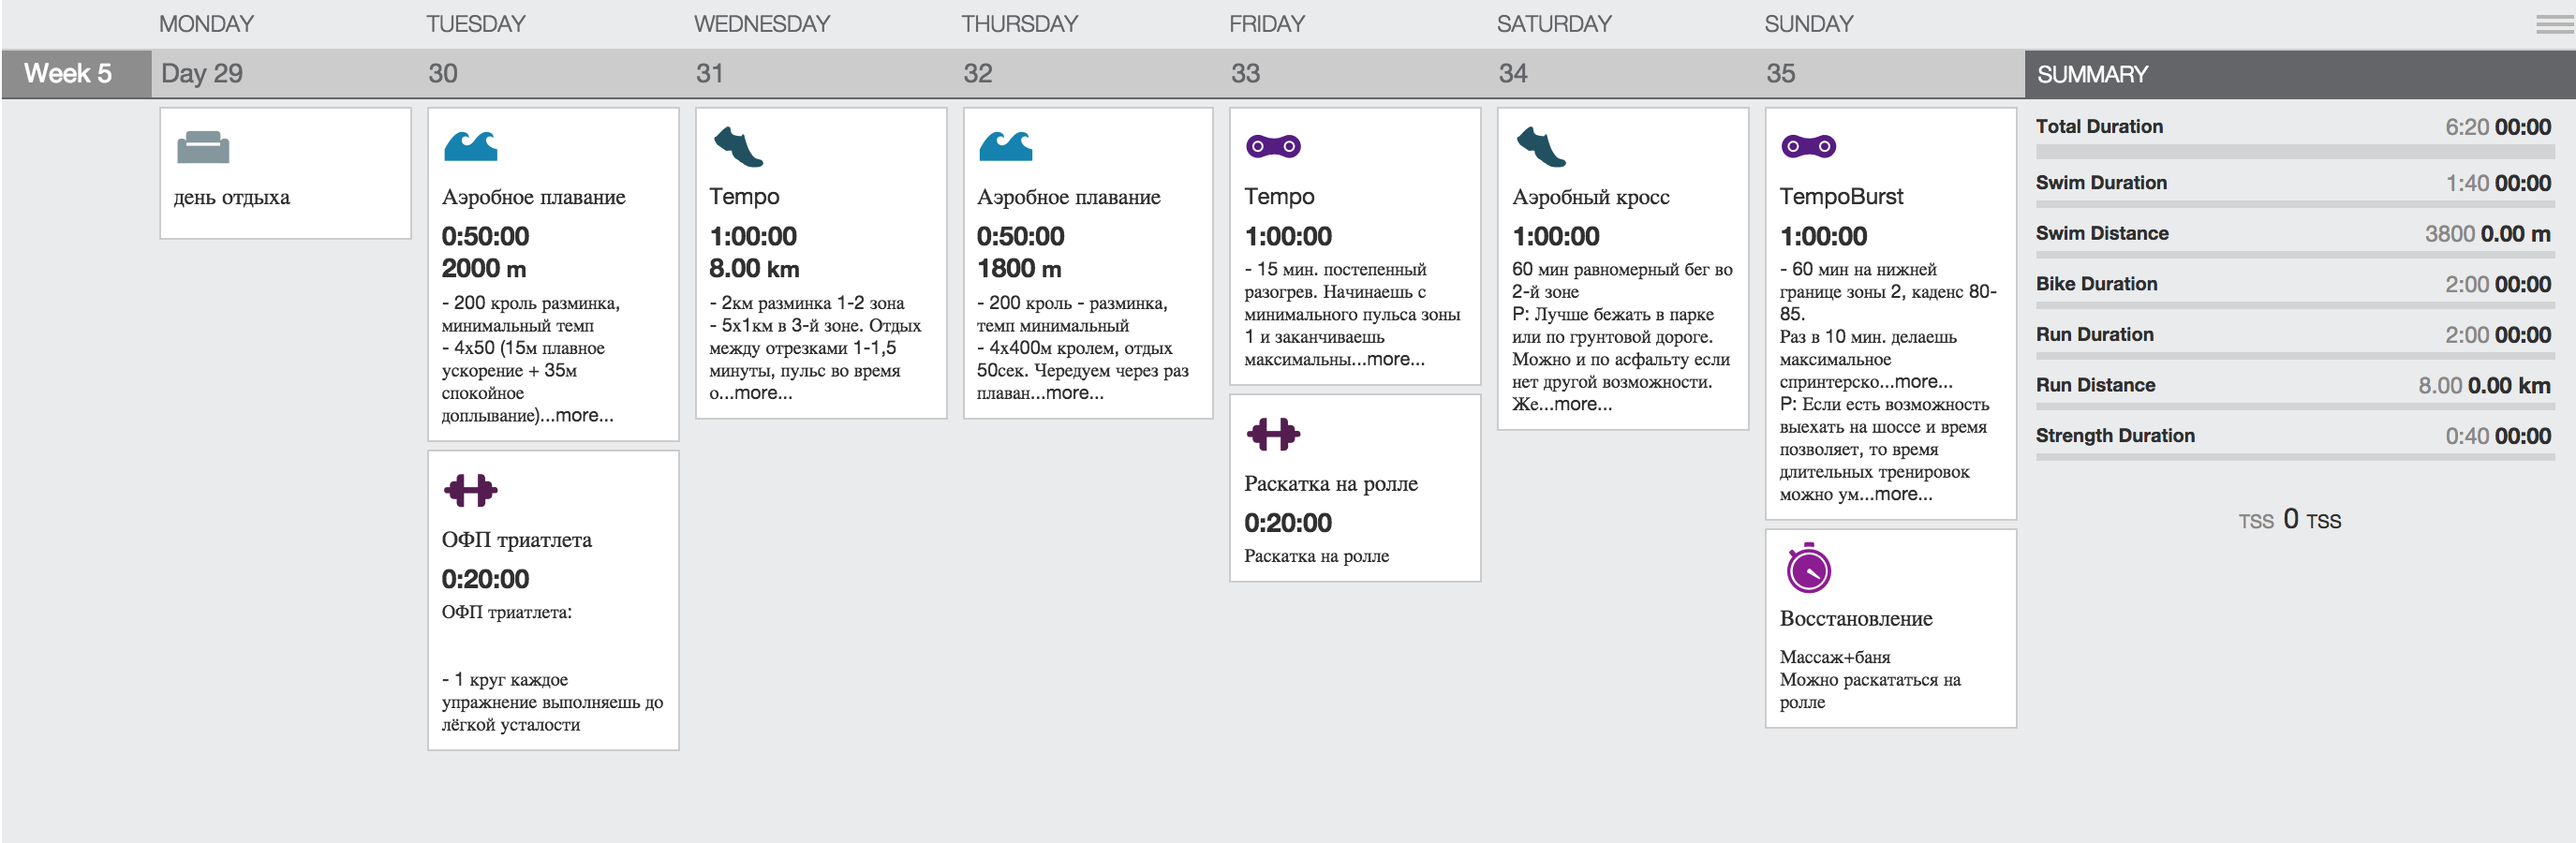Open the Thursday Аэробное плавание workout title

point(1068,197)
